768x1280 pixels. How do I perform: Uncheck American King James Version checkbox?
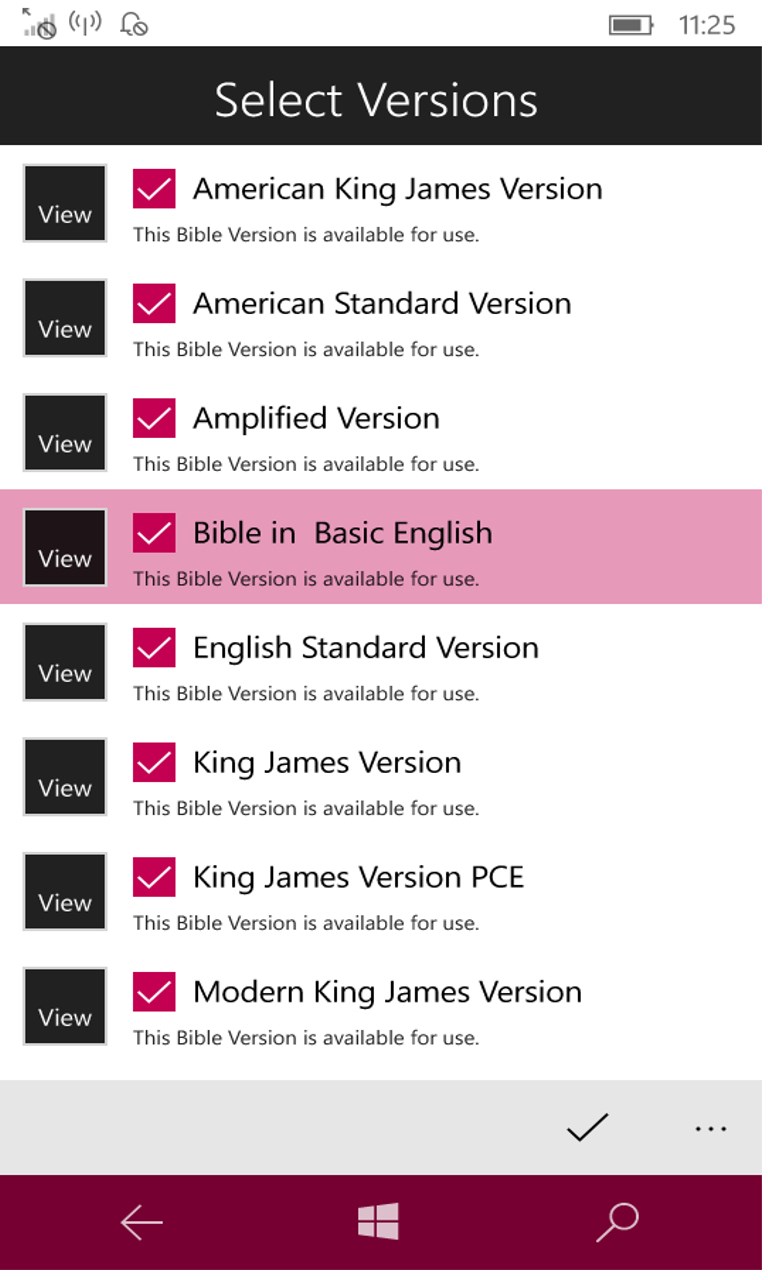click(154, 189)
